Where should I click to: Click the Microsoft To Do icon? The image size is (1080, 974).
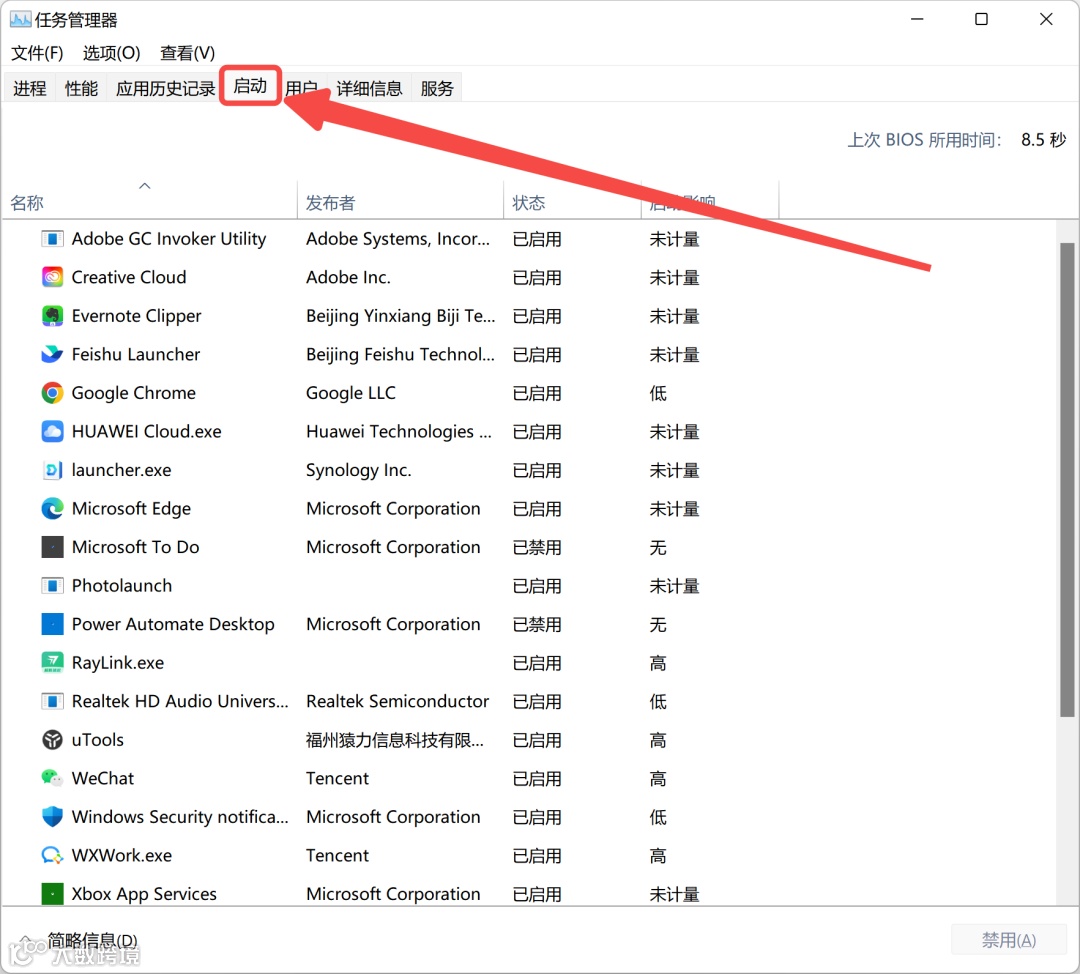52,548
